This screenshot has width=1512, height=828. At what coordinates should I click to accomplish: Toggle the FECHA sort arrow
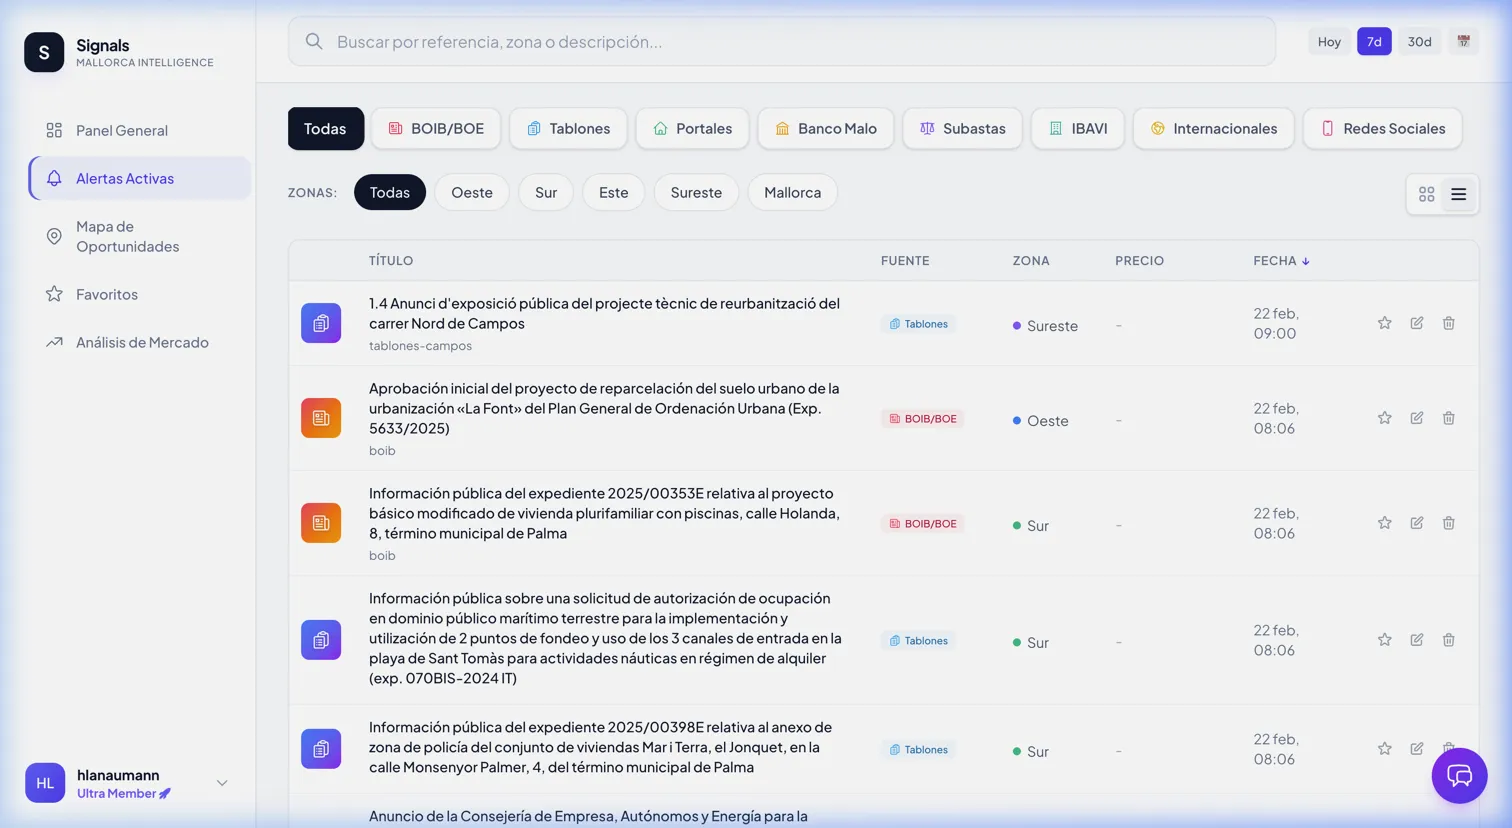[1306, 260]
